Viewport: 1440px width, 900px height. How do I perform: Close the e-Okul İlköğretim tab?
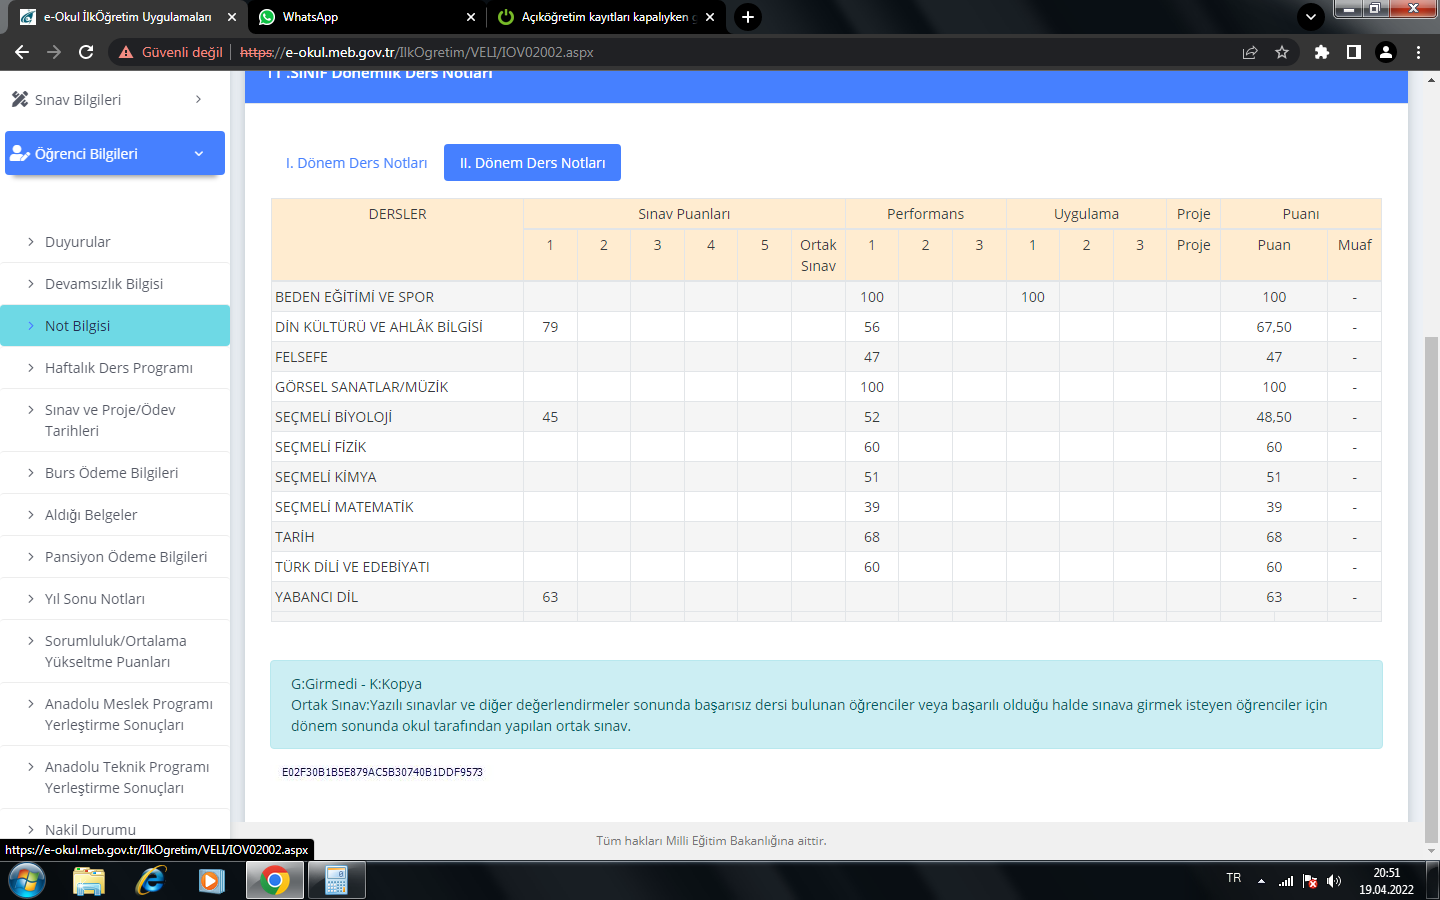(232, 17)
